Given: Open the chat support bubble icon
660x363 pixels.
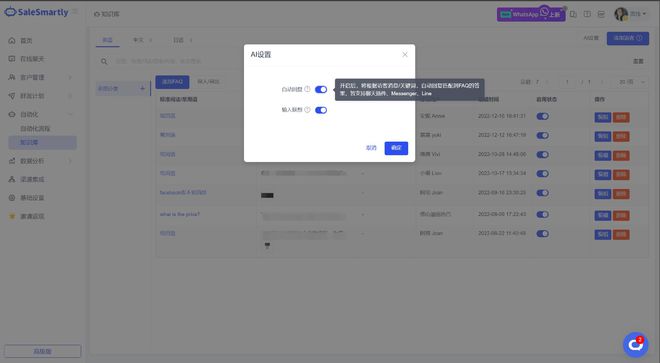Looking at the screenshot, I should point(636,345).
